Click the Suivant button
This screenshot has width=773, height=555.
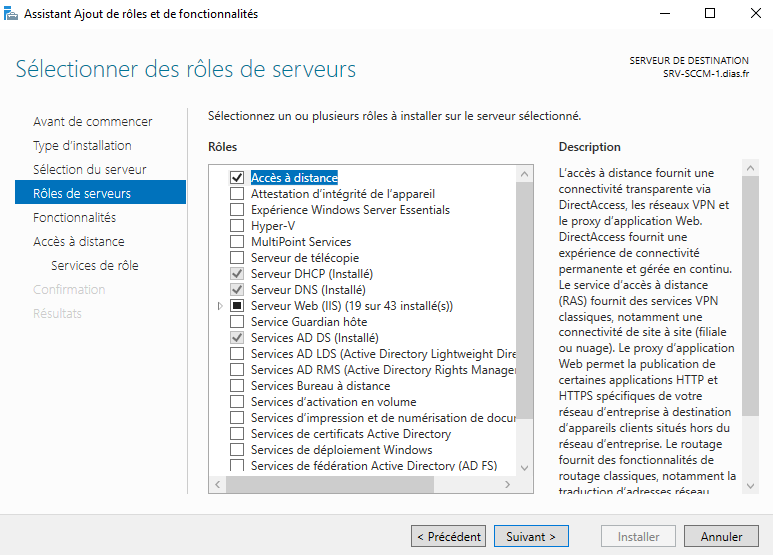(531, 537)
